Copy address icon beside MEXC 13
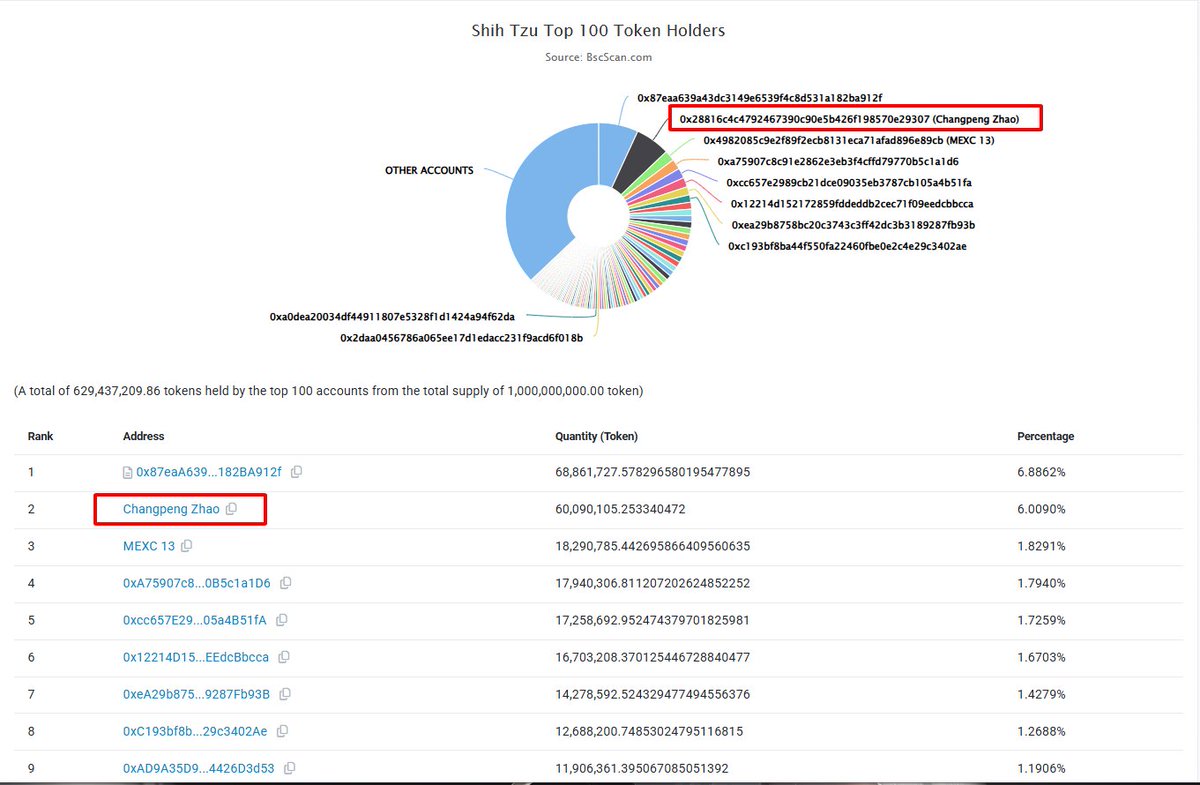Image resolution: width=1200 pixels, height=785 pixels. point(187,546)
